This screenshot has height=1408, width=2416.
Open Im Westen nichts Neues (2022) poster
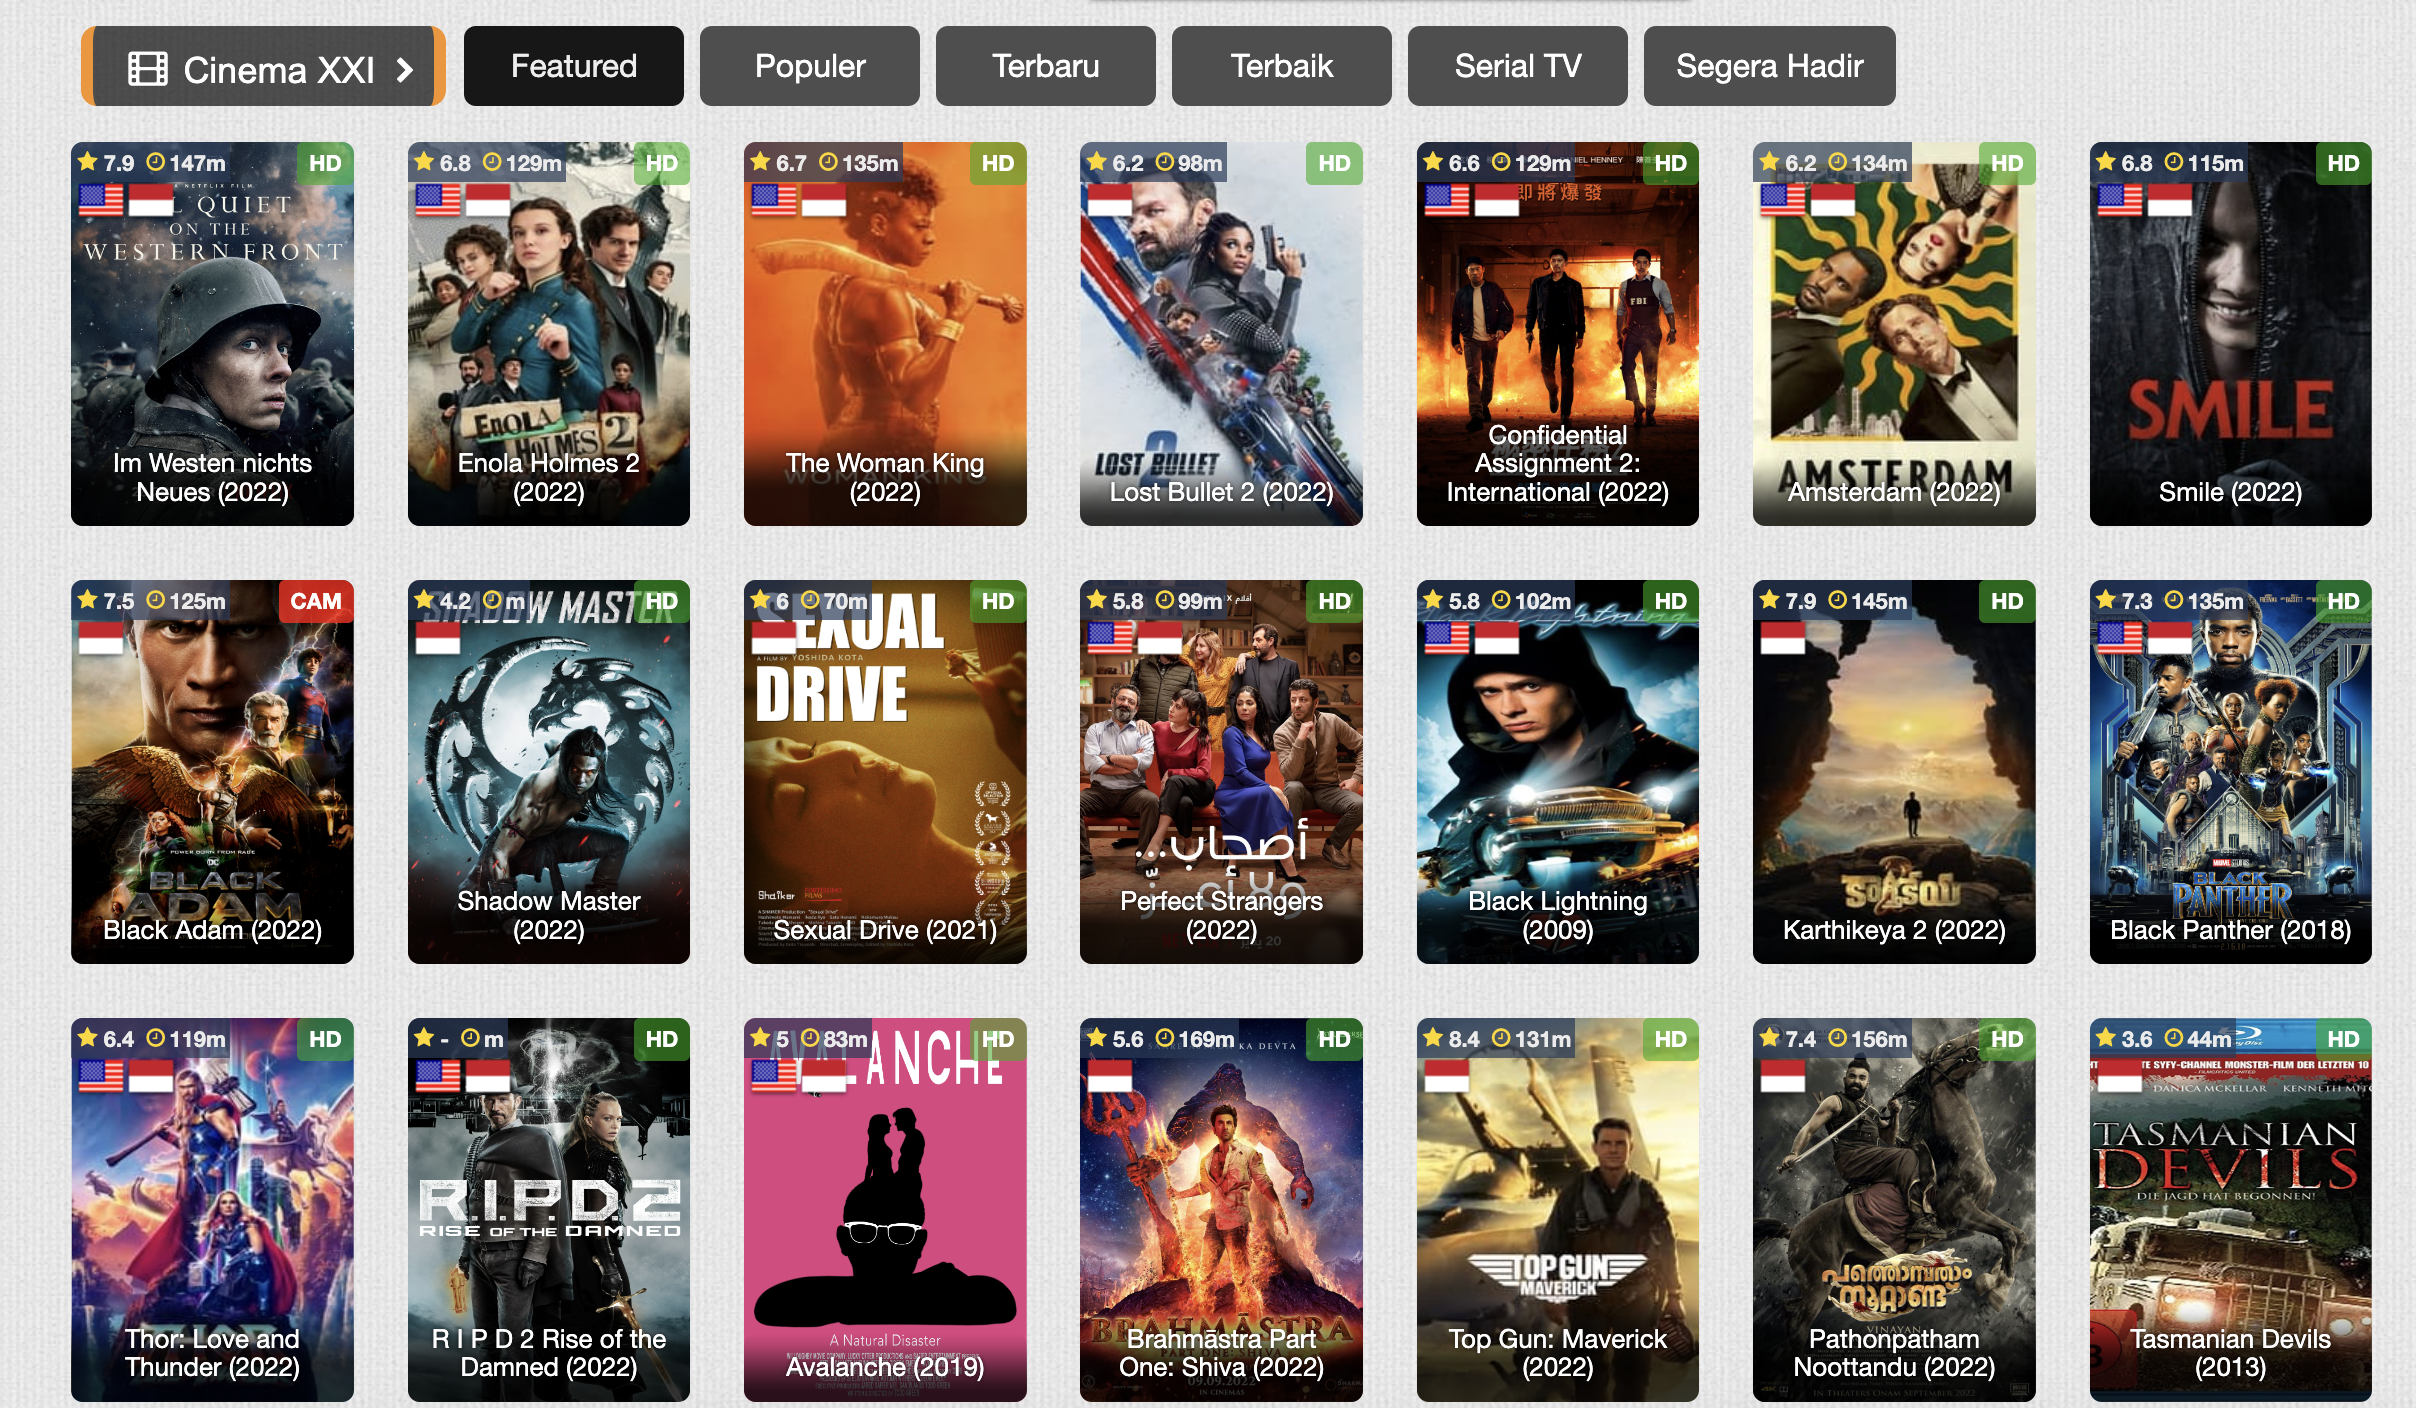pyautogui.click(x=212, y=334)
